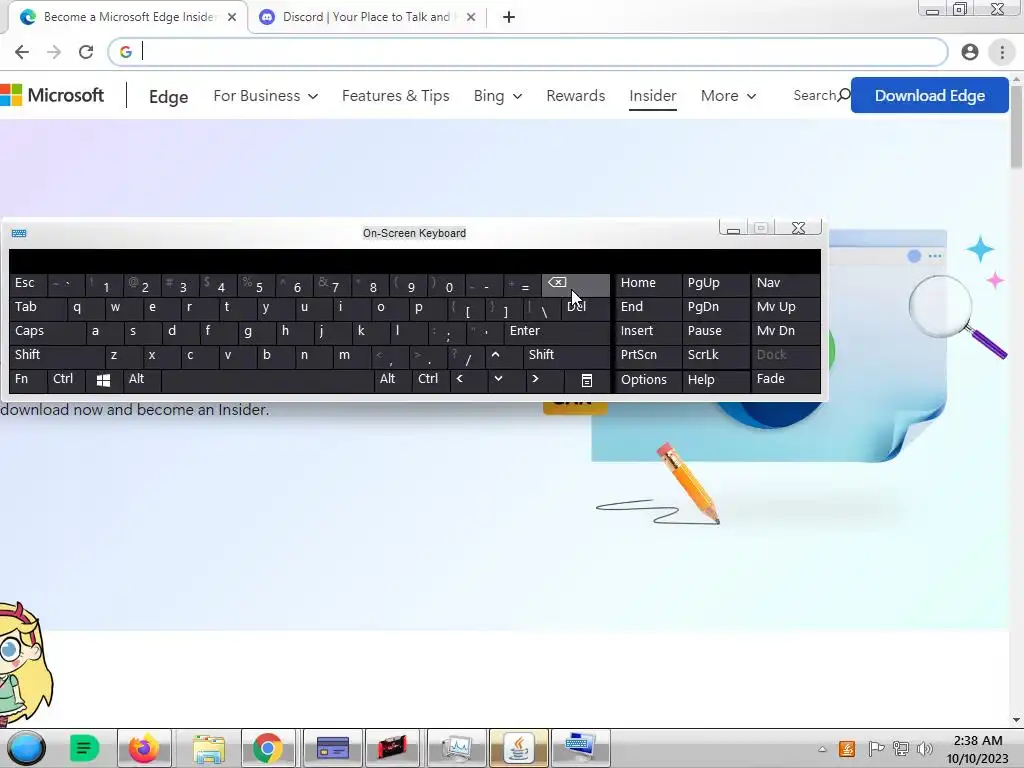Open File Explorer folder on taskbar

(x=208, y=748)
